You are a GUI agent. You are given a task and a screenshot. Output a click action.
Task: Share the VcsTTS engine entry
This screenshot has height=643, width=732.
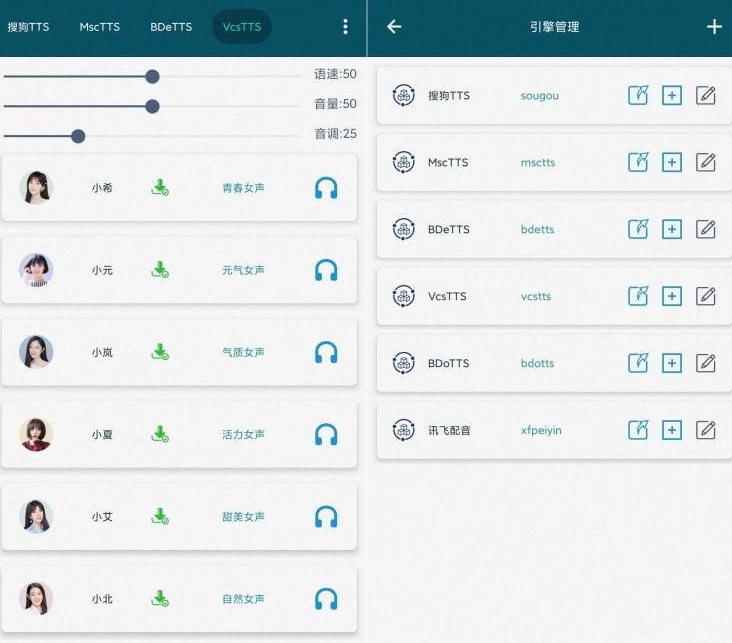pyautogui.click(x=638, y=296)
